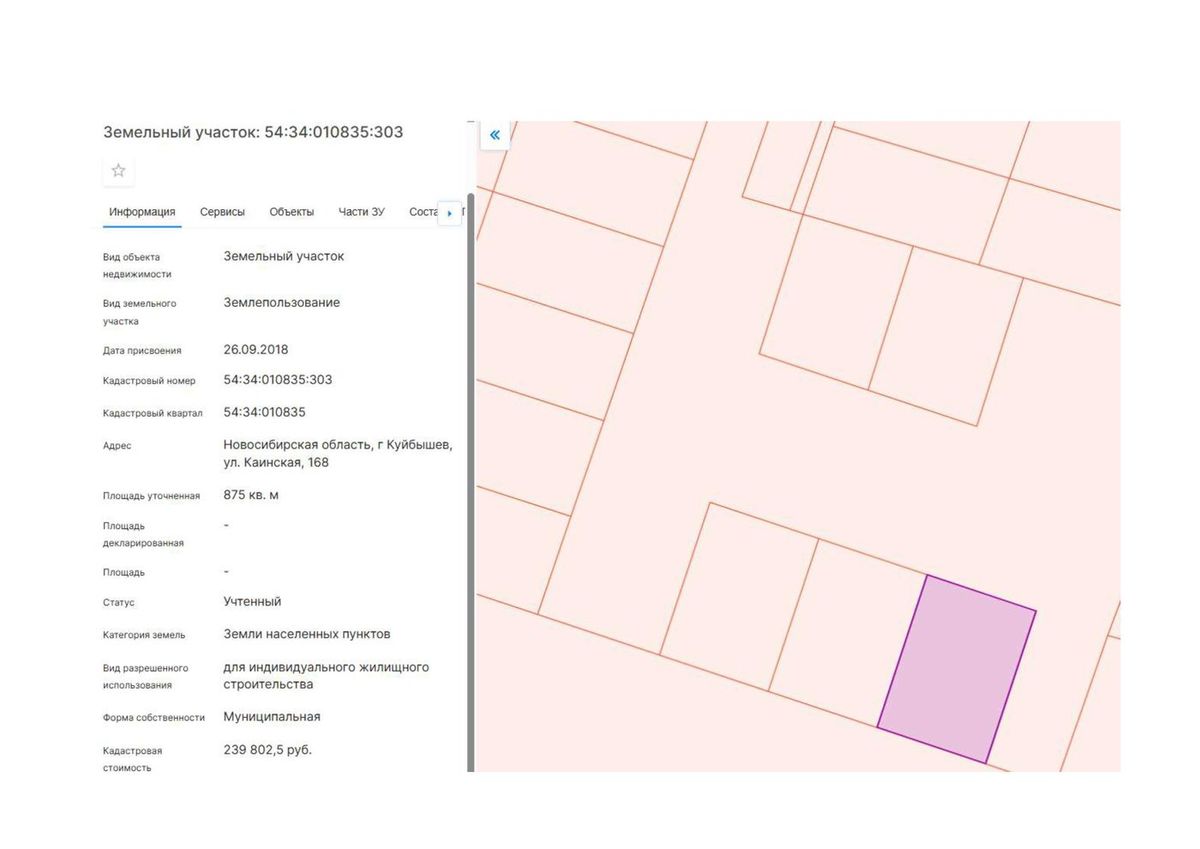Switch to the Сервисы tab
This screenshot has height=849, width=1200.
point(222,212)
